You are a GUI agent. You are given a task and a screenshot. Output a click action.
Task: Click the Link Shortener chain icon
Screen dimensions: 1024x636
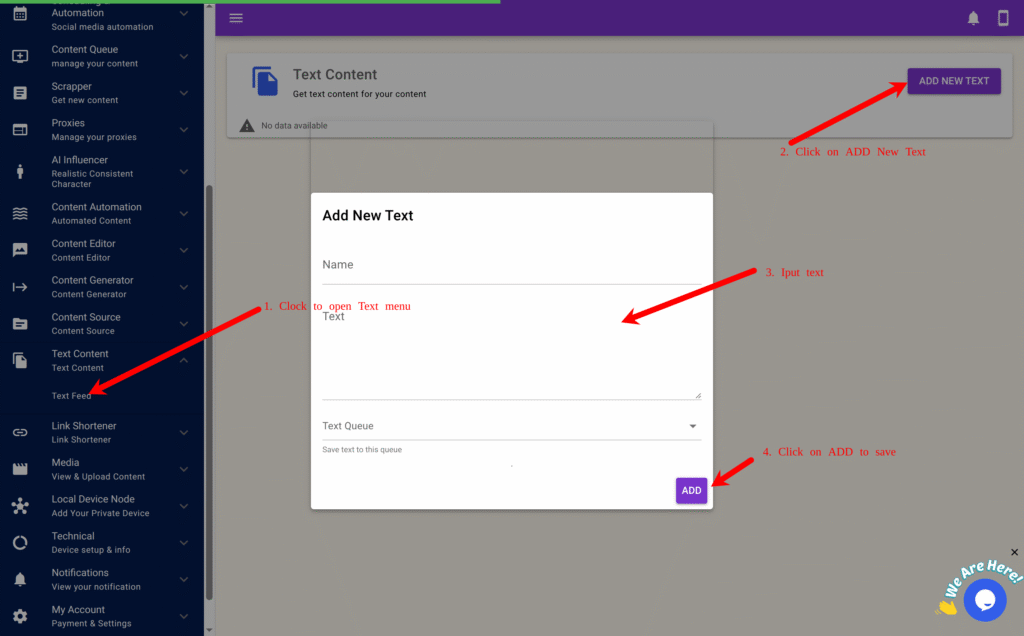[x=20, y=433]
